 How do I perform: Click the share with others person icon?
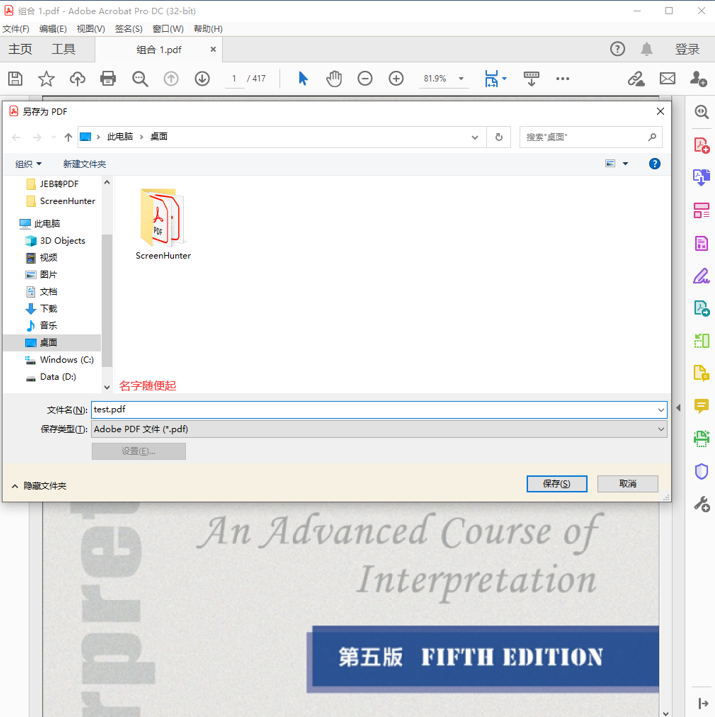698,79
